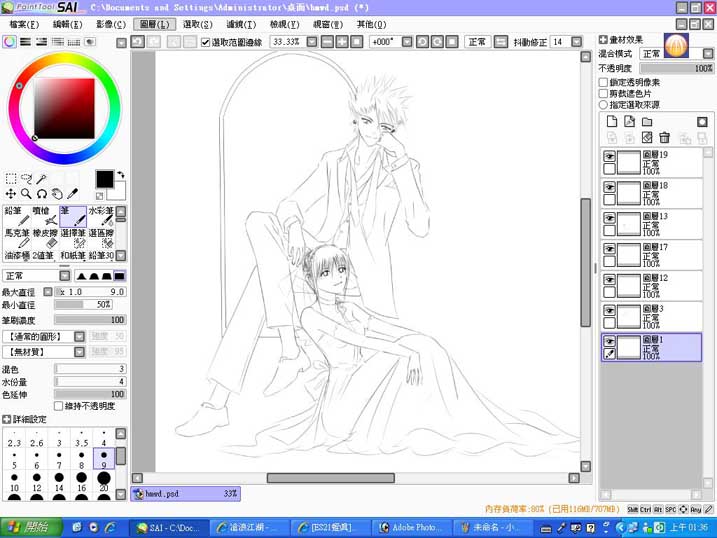Image resolution: width=717 pixels, height=538 pixels.
Task: Select the eyedropper tool
Action: [73, 194]
